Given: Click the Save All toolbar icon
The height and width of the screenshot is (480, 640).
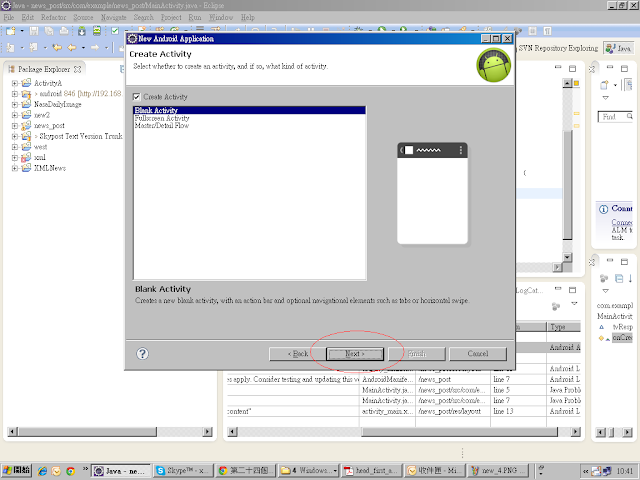Looking at the screenshot, I should (49, 31).
